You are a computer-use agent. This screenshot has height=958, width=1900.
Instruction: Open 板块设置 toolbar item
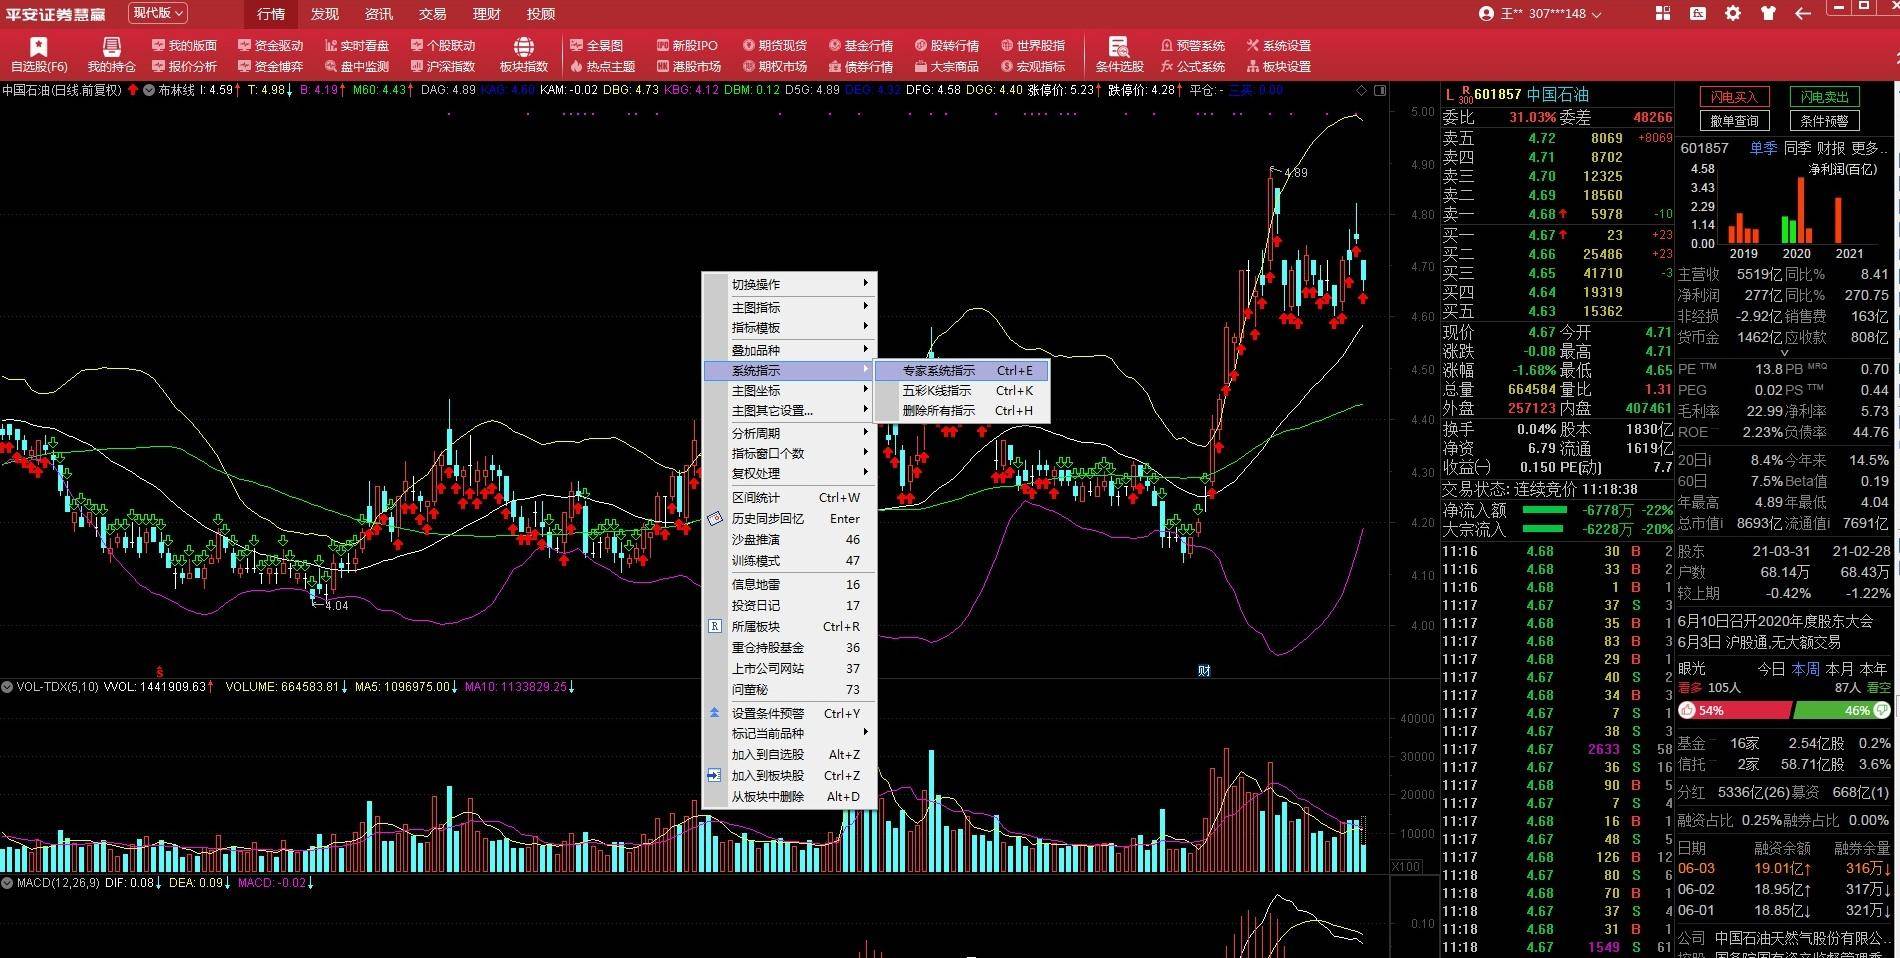click(1278, 66)
